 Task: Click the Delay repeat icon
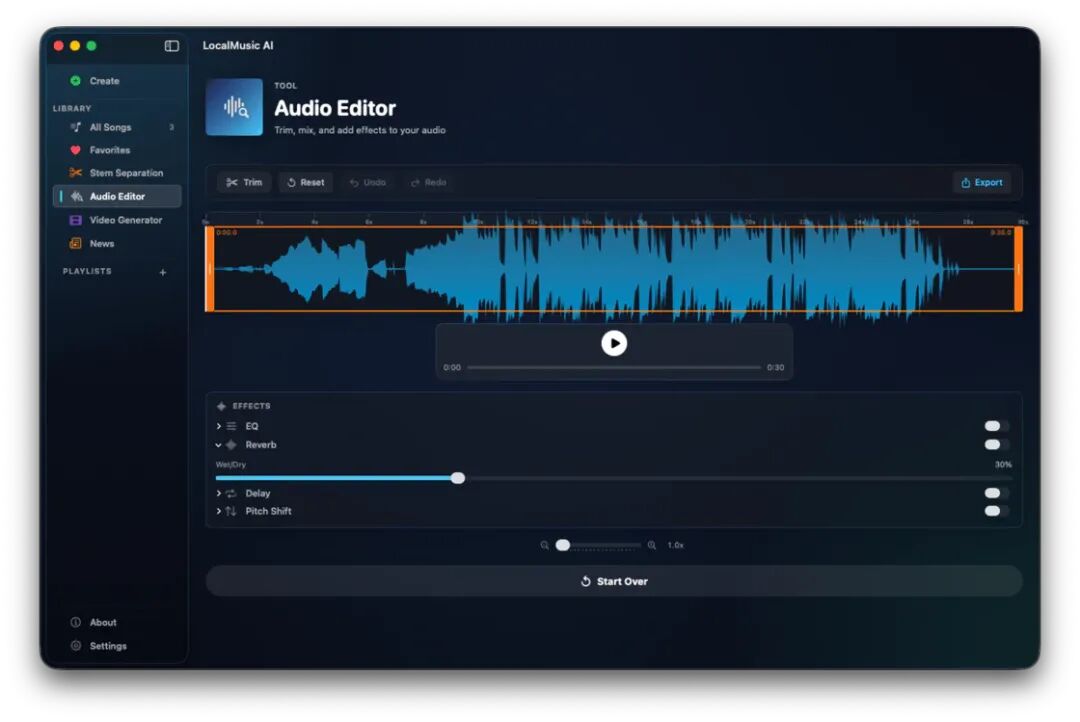[x=231, y=493]
